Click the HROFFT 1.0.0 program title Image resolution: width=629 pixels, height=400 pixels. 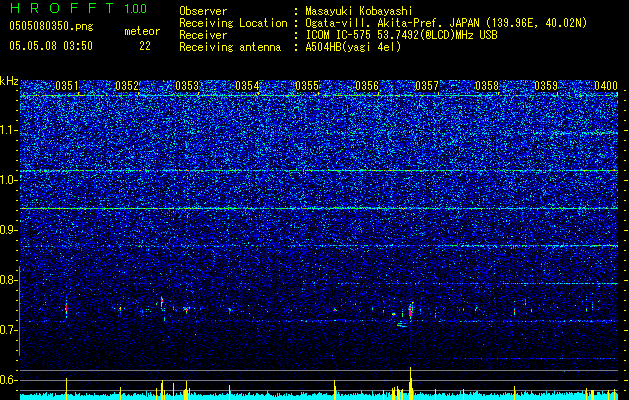(78, 8)
